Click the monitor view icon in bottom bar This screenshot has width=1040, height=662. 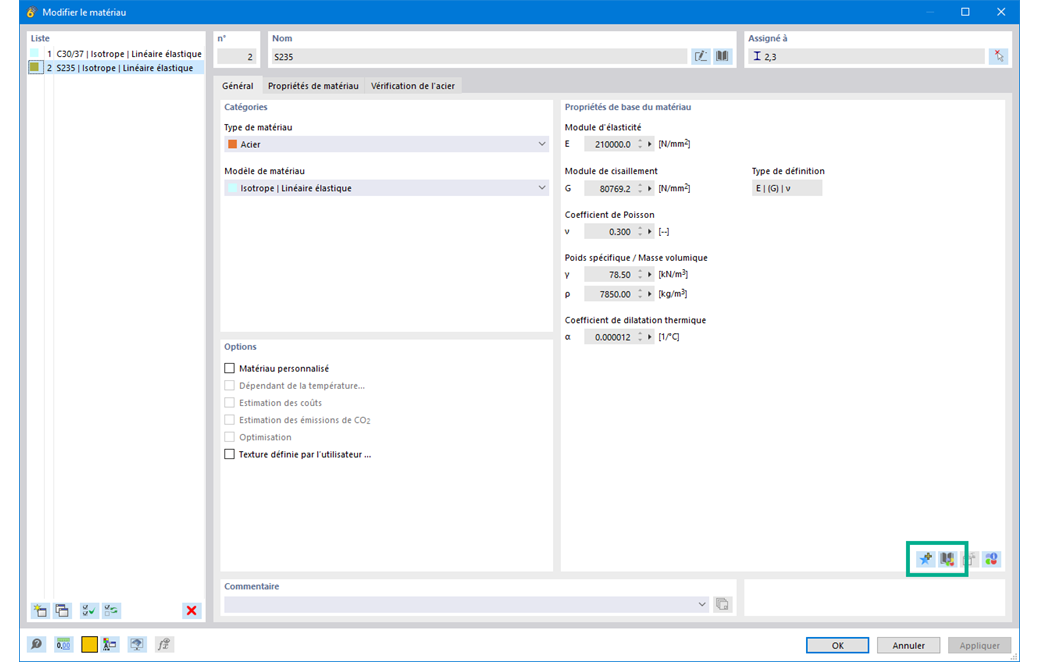[x=137, y=644]
